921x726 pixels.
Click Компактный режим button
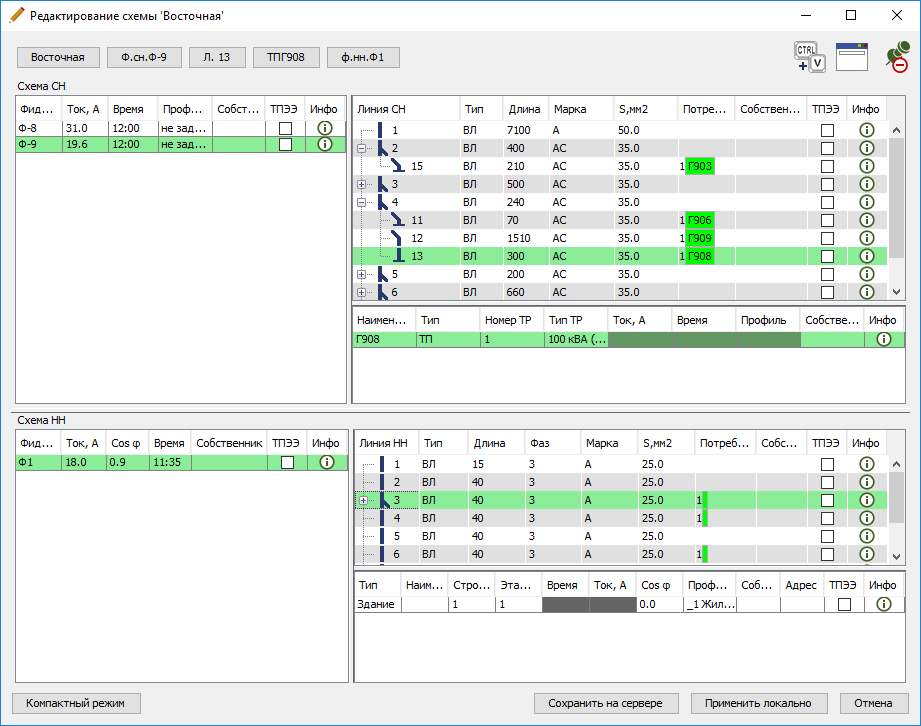(76, 703)
